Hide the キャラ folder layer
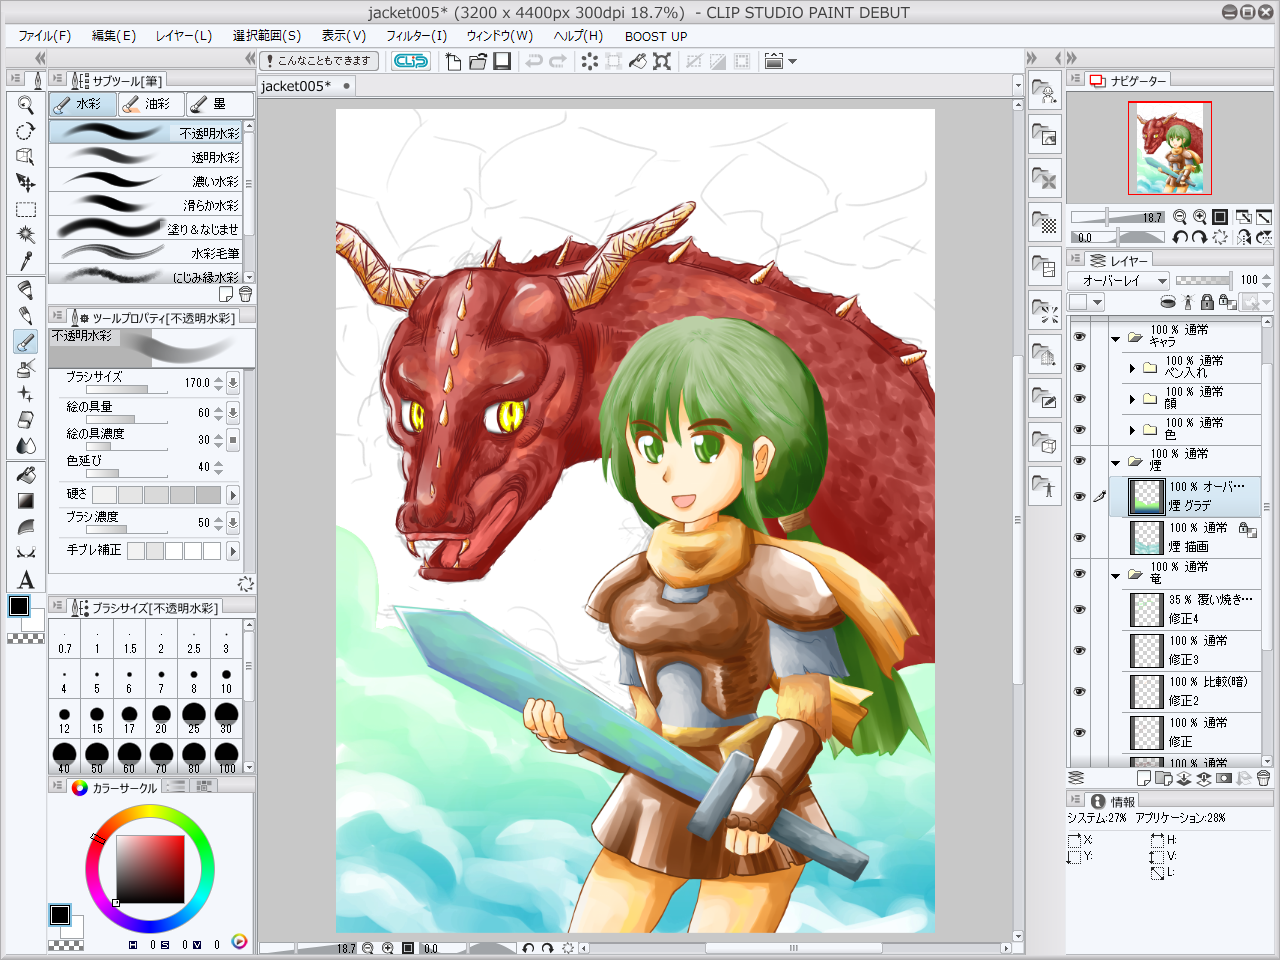The image size is (1280, 960). pyautogui.click(x=1079, y=337)
